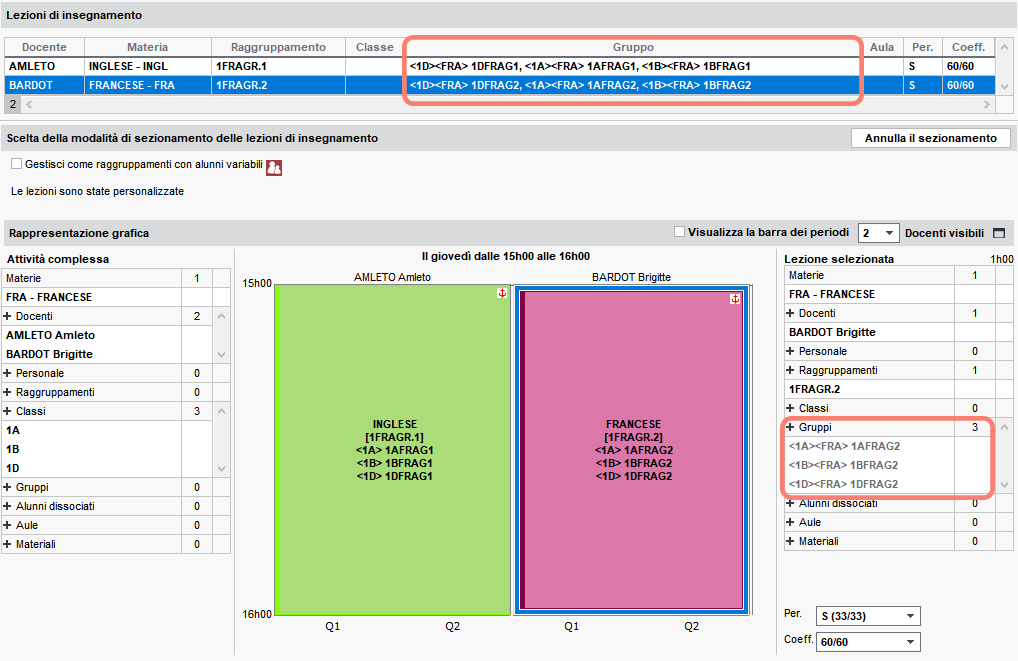
Task: Expand Raggruppamenti in Attività complessa panel
Action: coord(8,392)
